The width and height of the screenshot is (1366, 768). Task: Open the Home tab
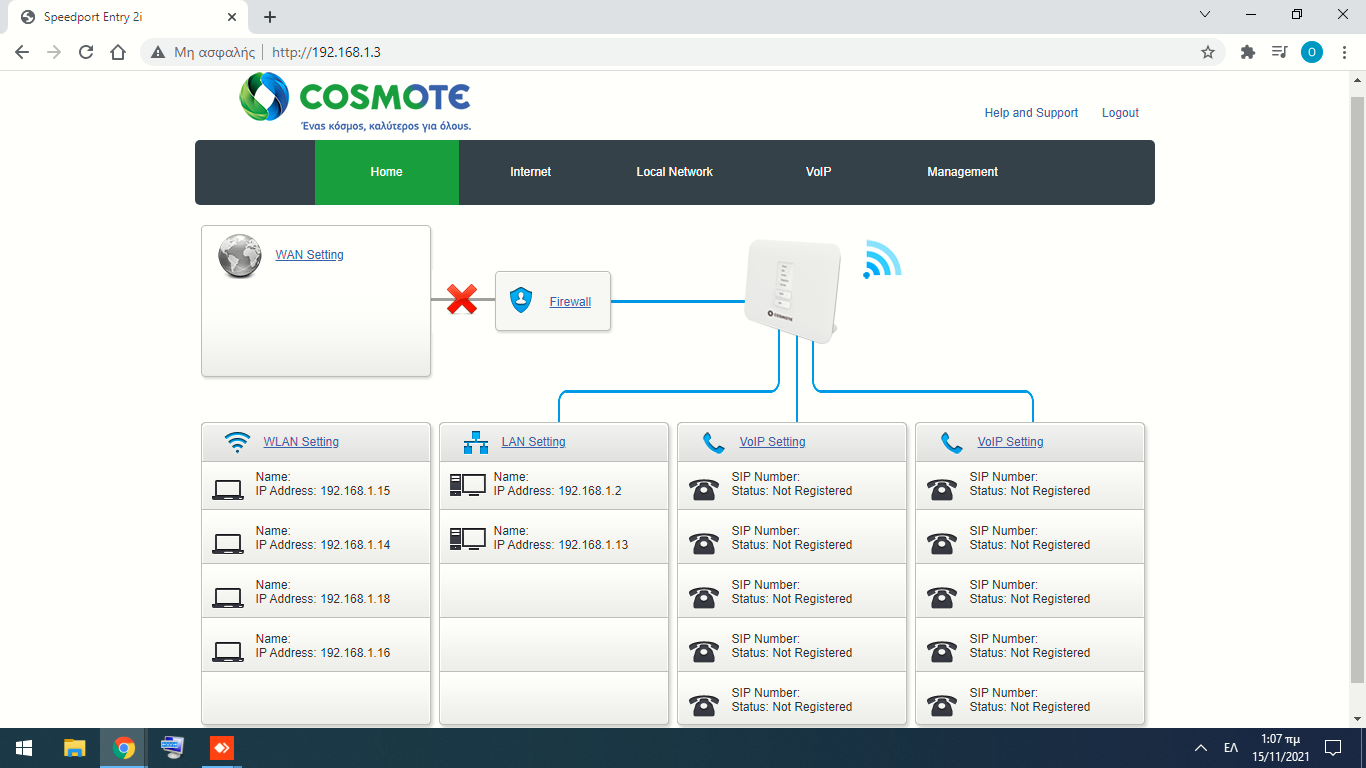tap(387, 172)
